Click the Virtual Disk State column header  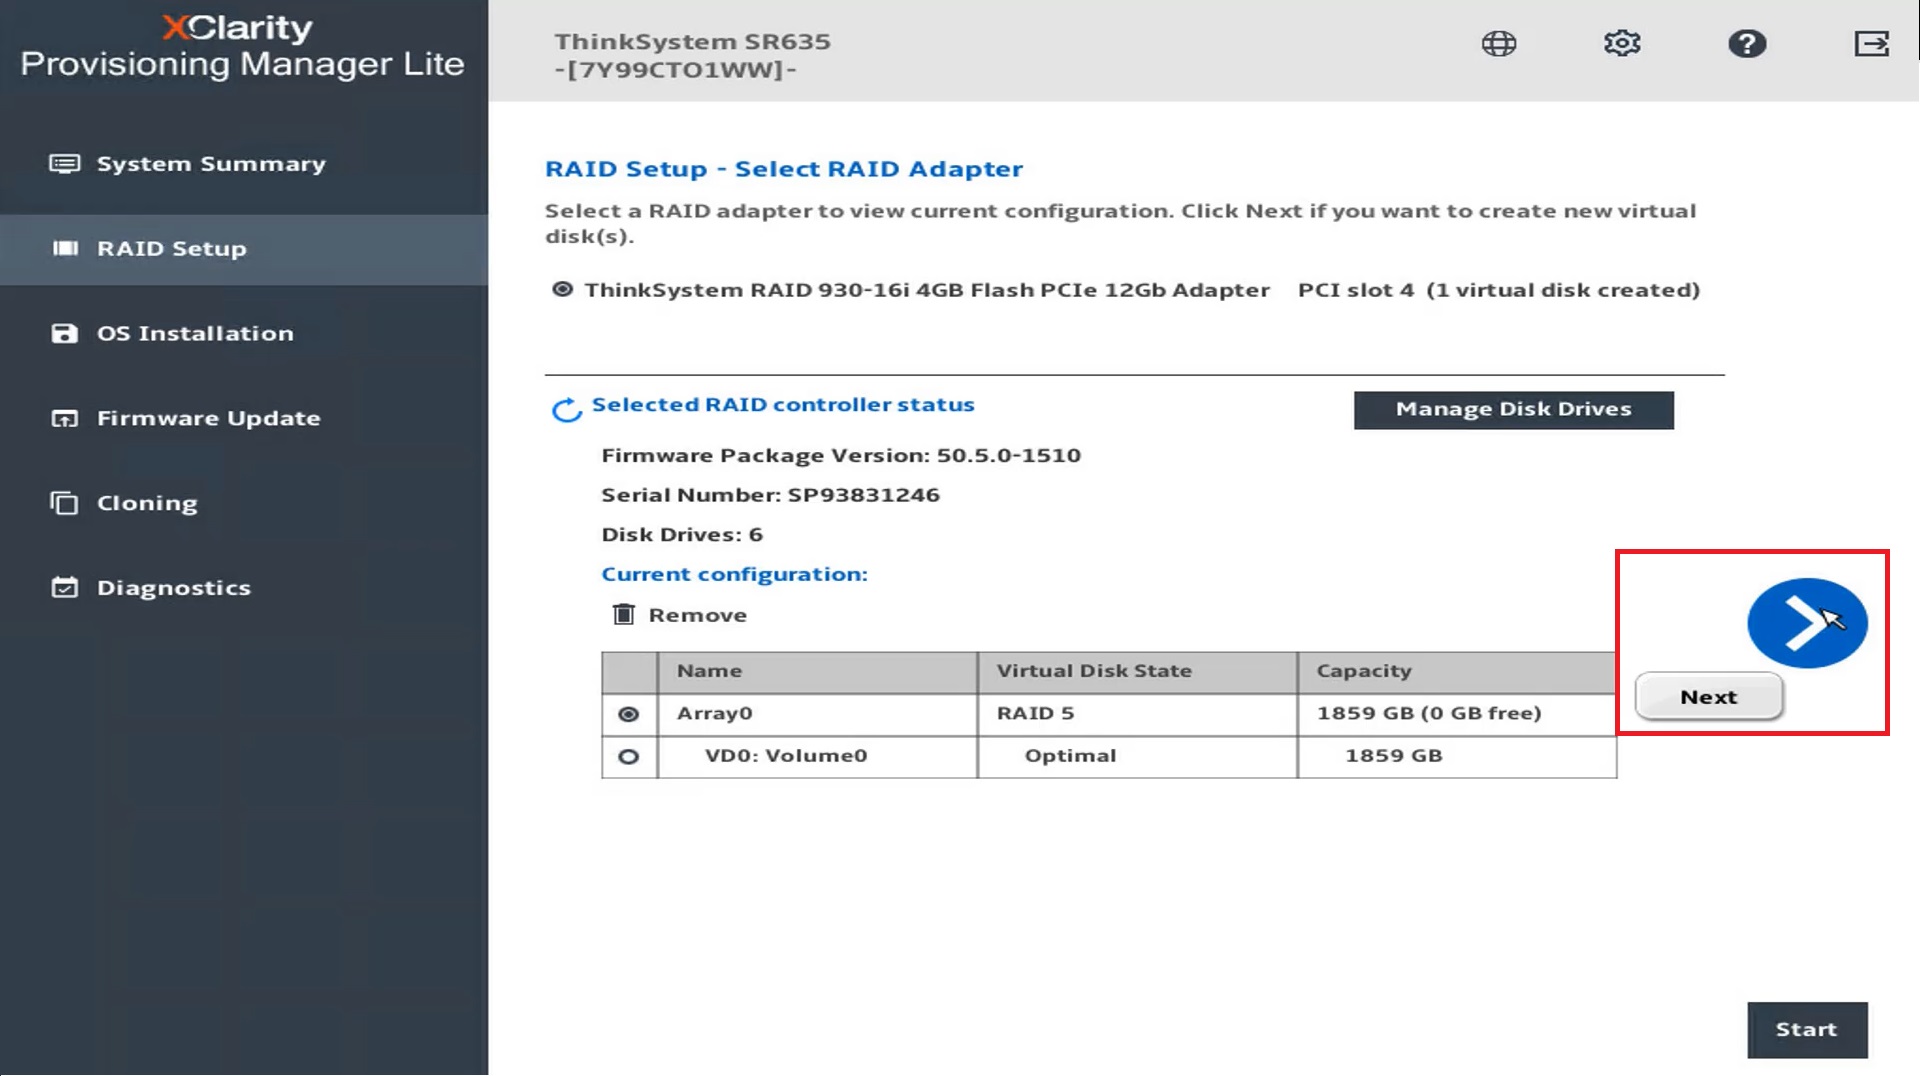tap(1137, 671)
